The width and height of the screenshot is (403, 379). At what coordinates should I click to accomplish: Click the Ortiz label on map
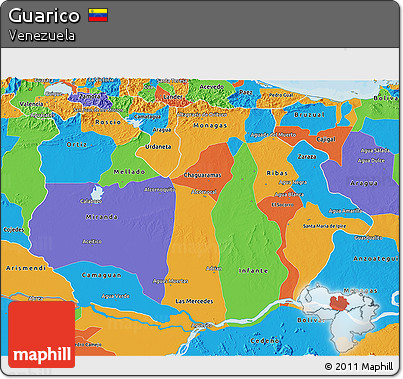coord(77,145)
